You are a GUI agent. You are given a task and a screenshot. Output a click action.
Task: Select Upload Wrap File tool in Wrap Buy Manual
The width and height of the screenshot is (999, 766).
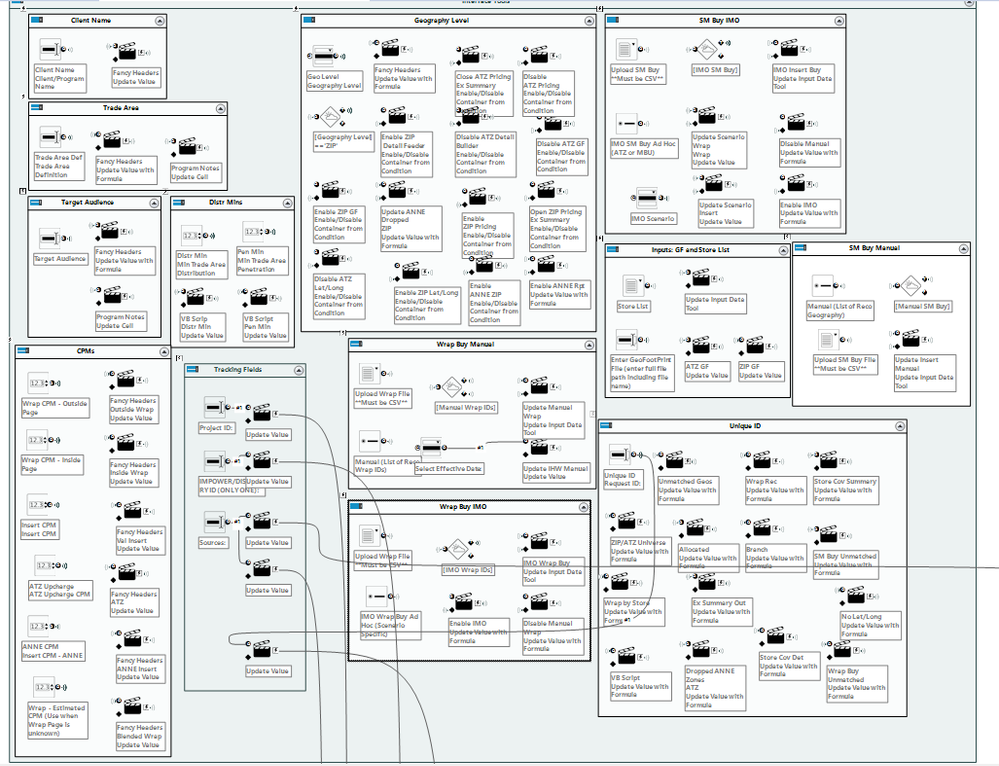point(370,373)
